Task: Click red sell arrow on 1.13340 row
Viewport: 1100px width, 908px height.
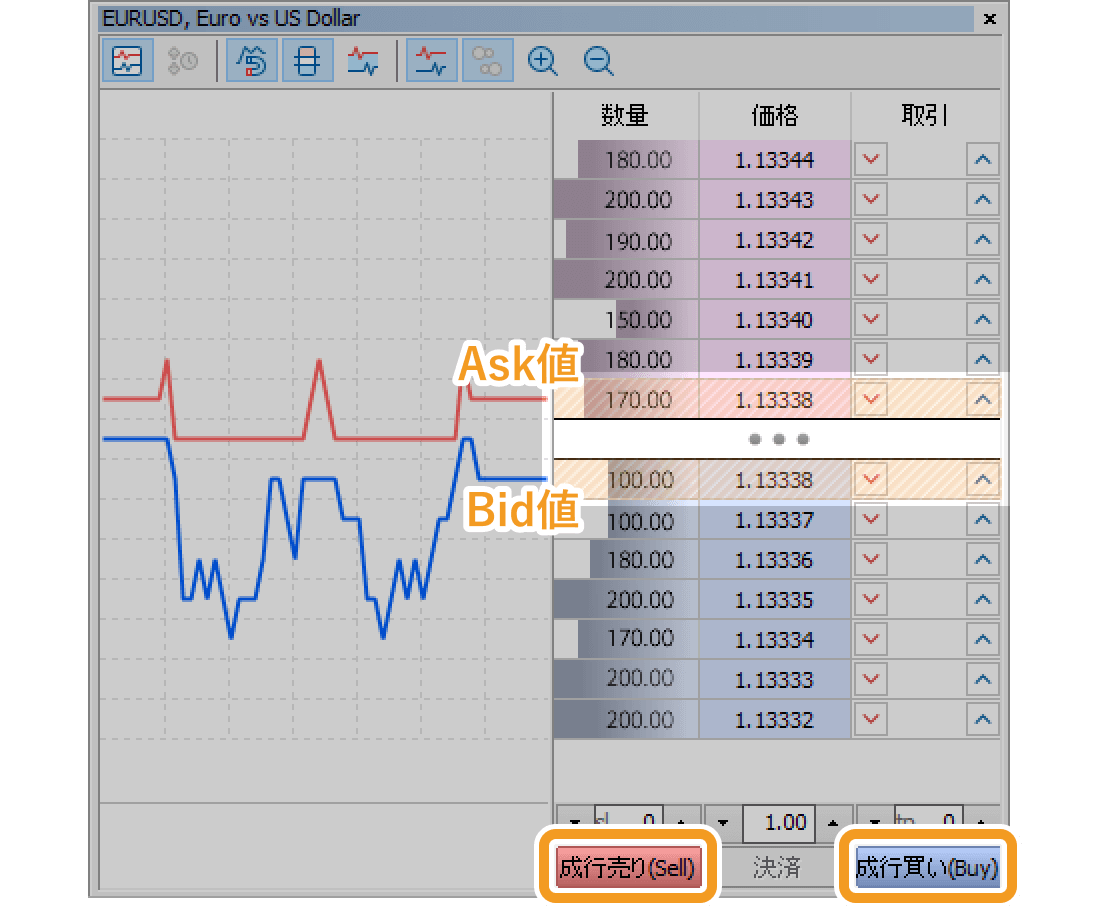Action: pos(871,320)
